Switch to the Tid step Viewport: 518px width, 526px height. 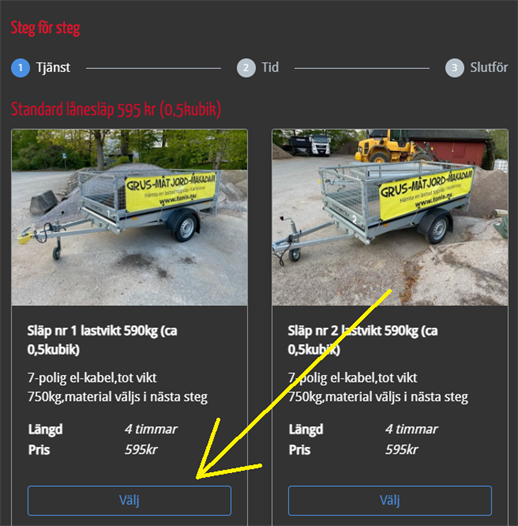(x=270, y=67)
